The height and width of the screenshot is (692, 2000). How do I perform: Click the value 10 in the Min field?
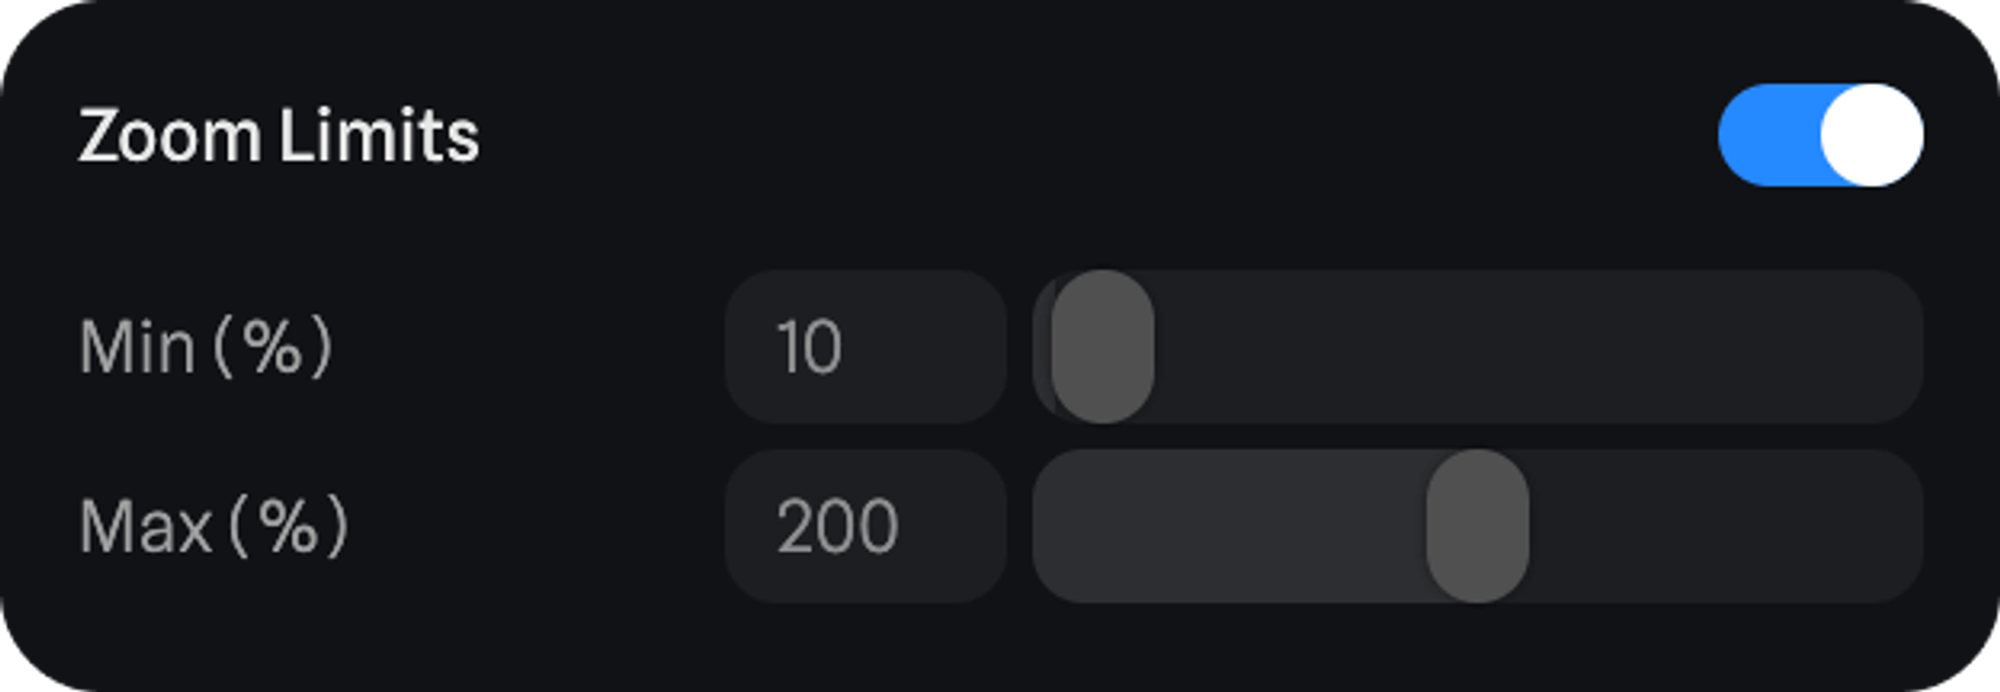809,347
